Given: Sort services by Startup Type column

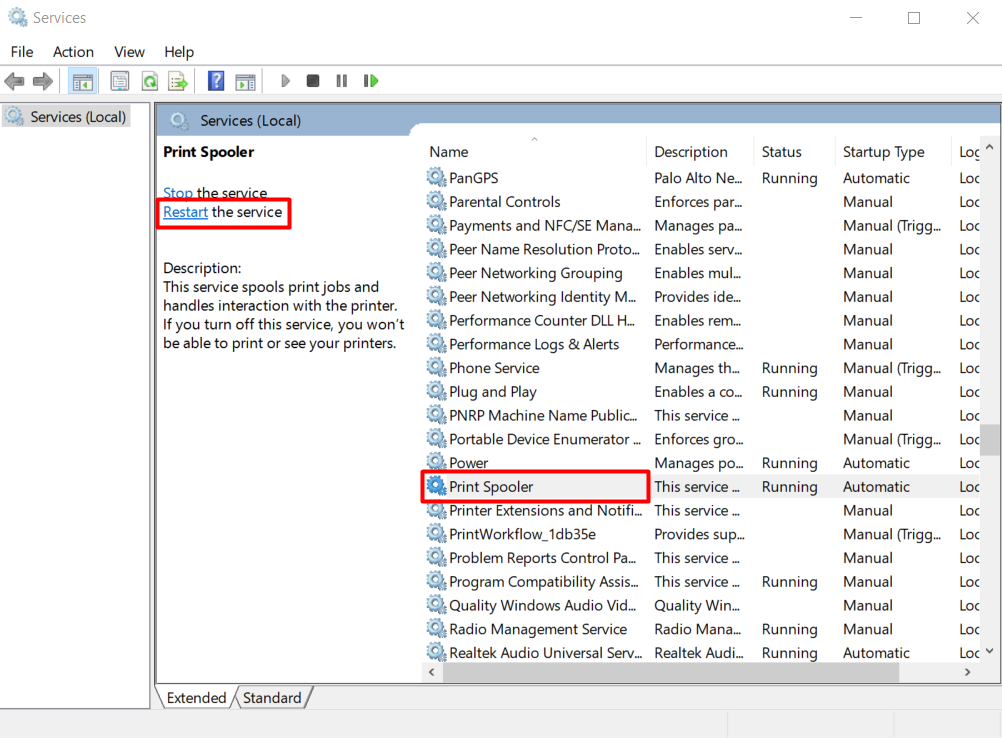Looking at the screenshot, I should [x=883, y=152].
